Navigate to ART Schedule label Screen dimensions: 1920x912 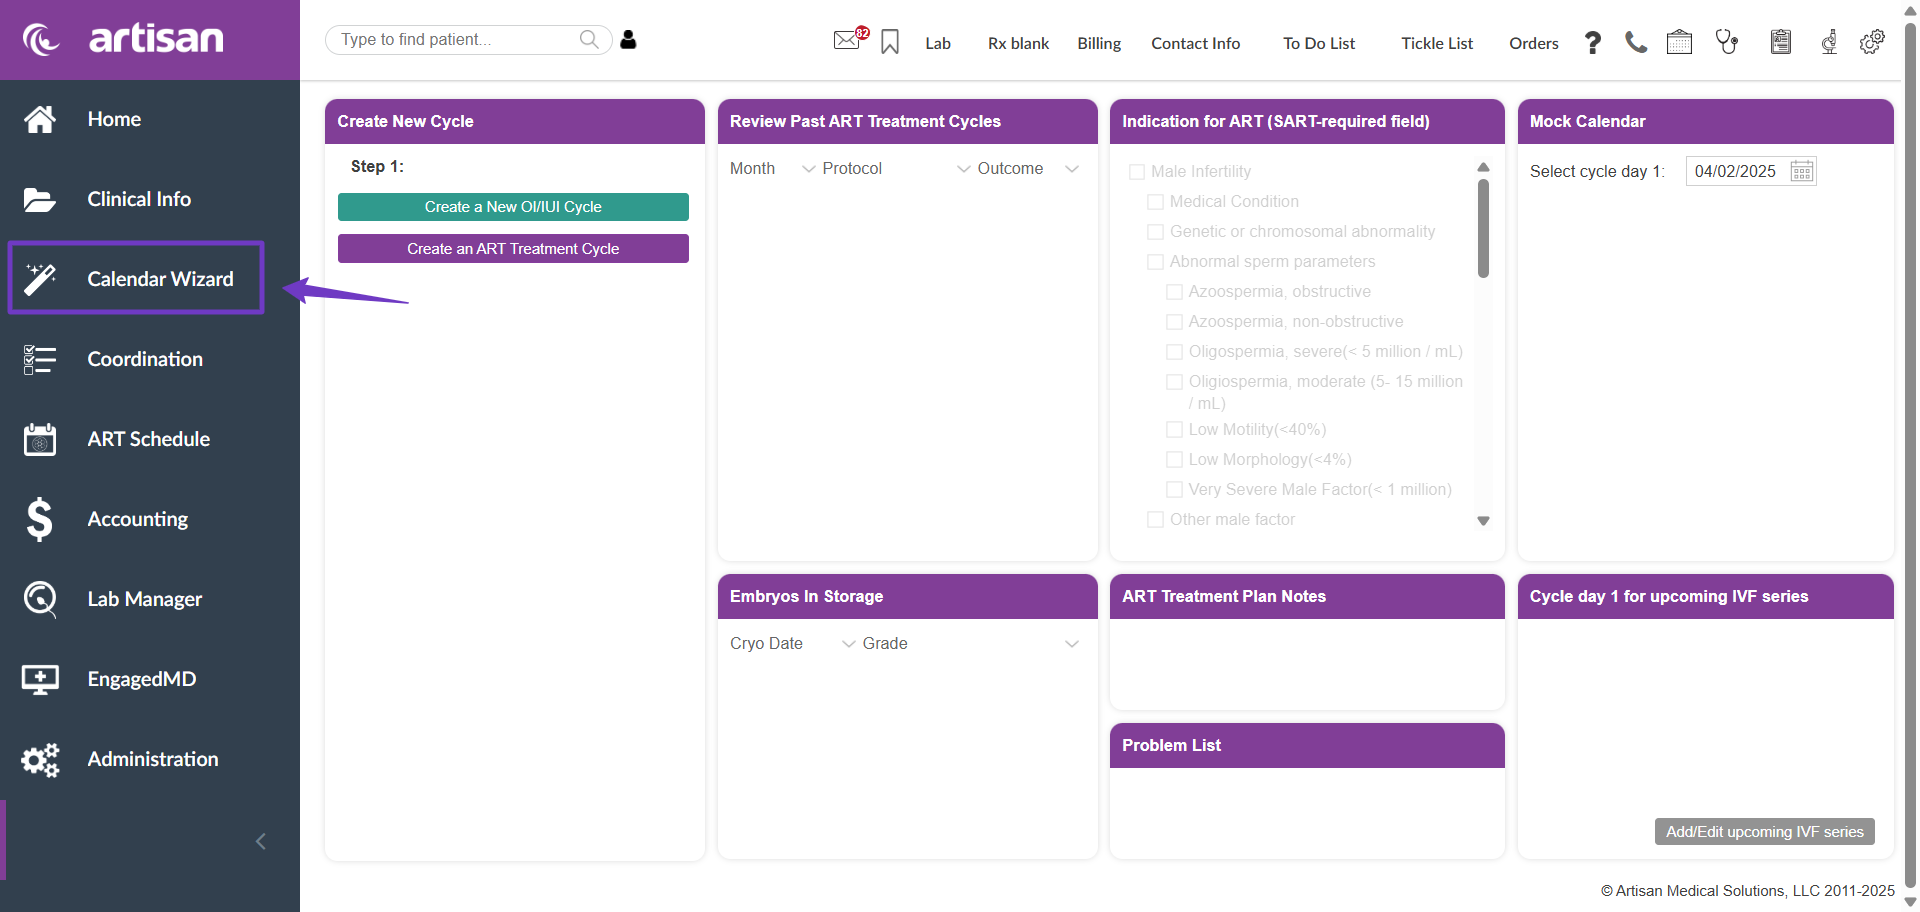pyautogui.click(x=149, y=439)
